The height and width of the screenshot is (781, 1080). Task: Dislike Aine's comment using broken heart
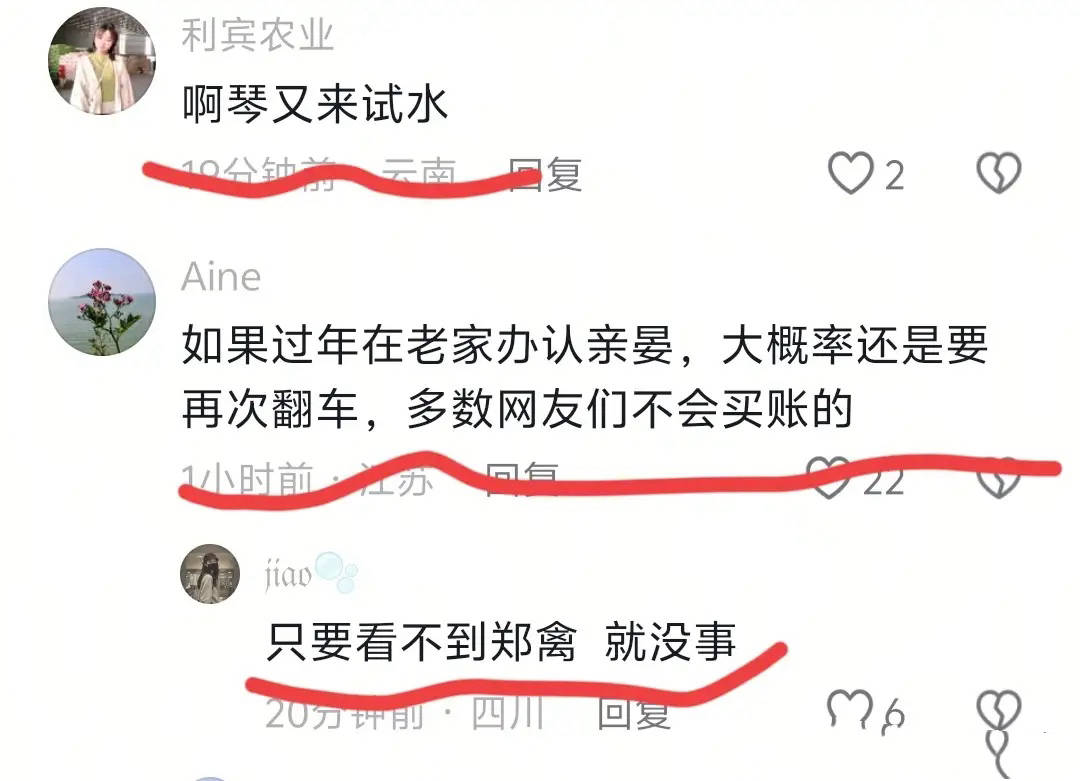pyautogui.click(x=999, y=477)
